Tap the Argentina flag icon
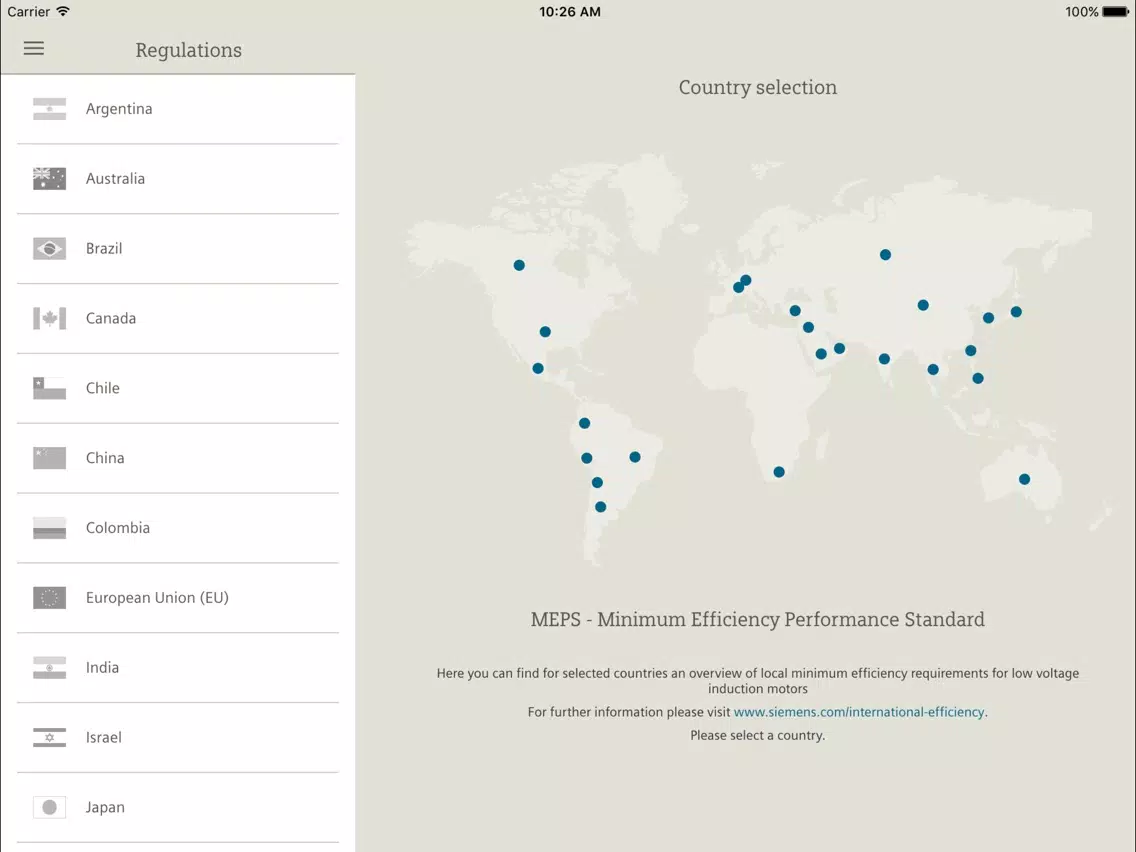 point(49,109)
